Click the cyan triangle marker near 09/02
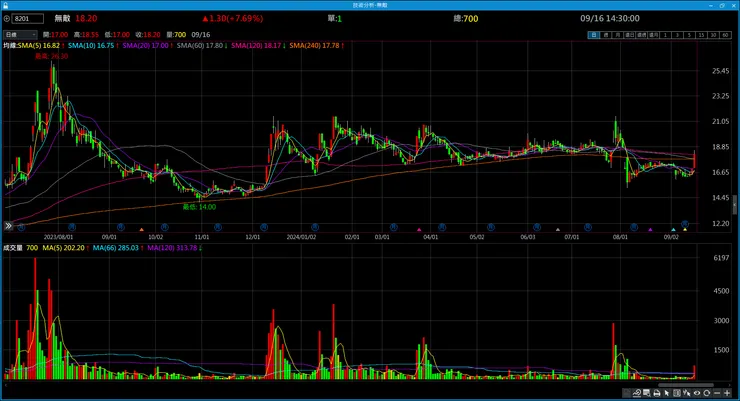Image resolution: width=740 pixels, height=401 pixels. 673,230
